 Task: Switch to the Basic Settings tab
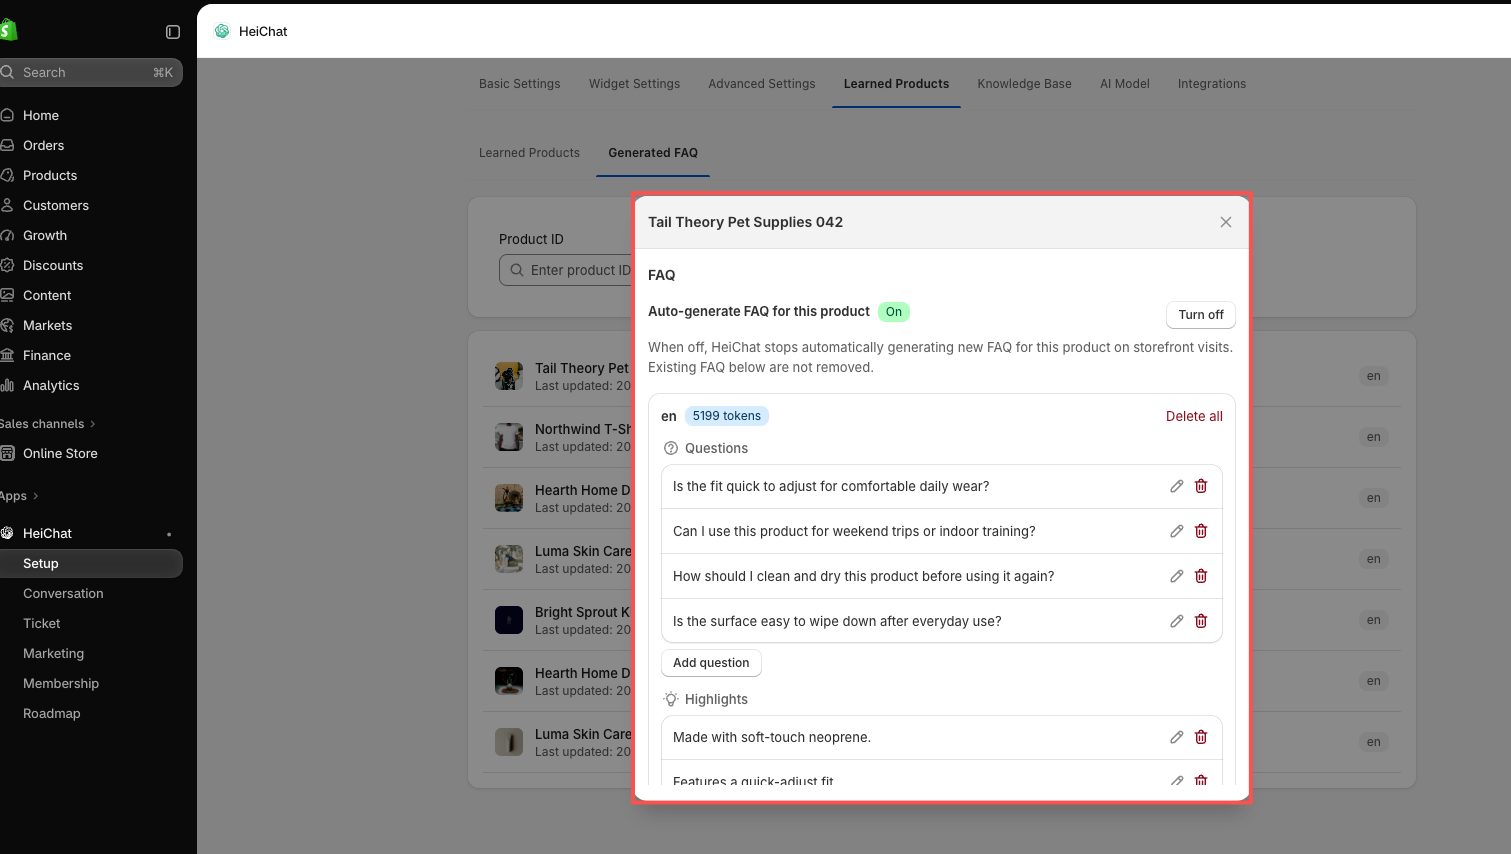(x=520, y=84)
